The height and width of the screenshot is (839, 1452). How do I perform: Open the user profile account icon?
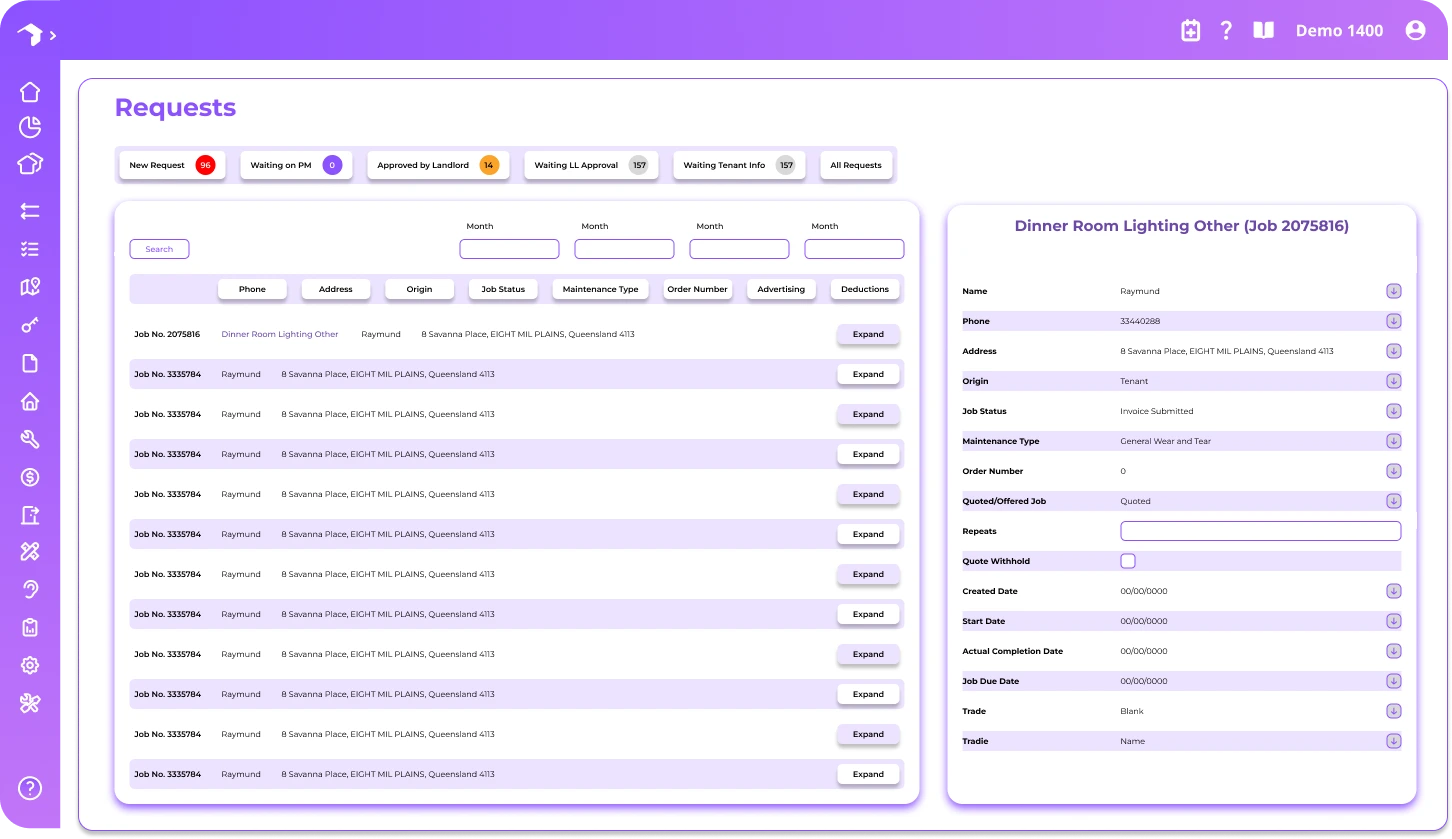(x=1415, y=31)
